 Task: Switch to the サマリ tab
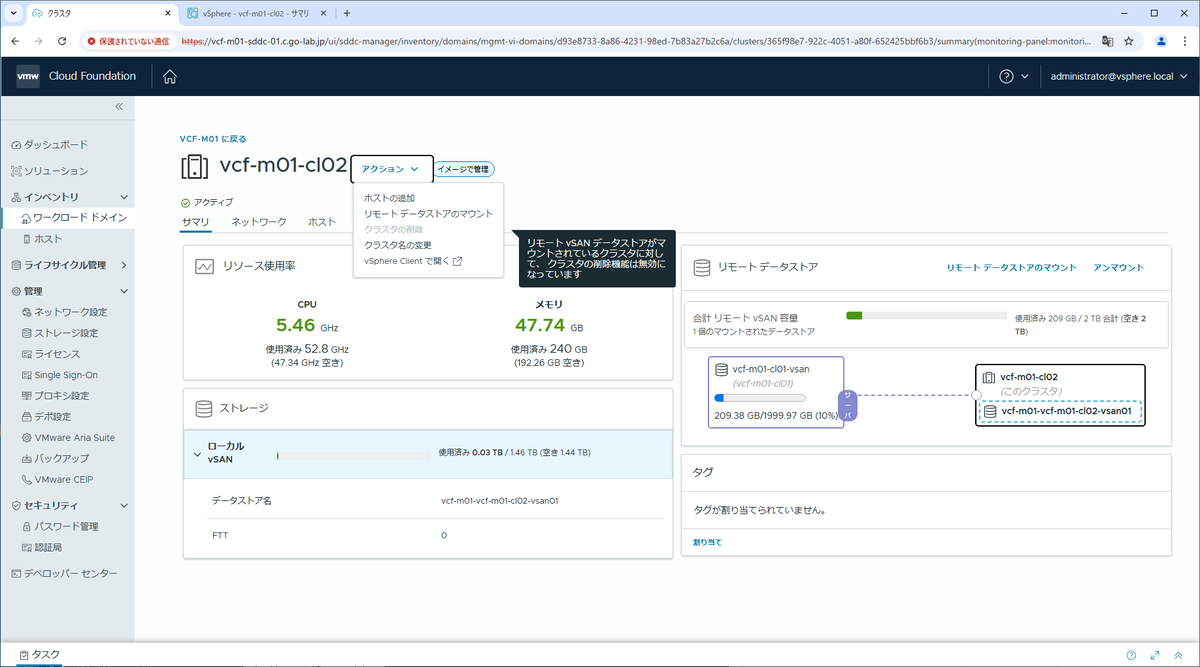pos(195,221)
